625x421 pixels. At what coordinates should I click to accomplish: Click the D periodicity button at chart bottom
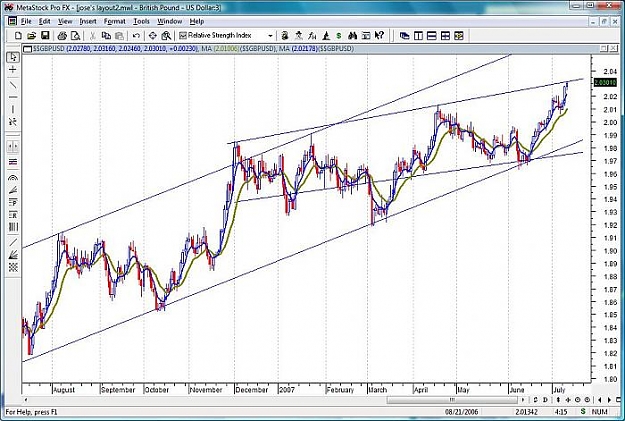click(545, 399)
